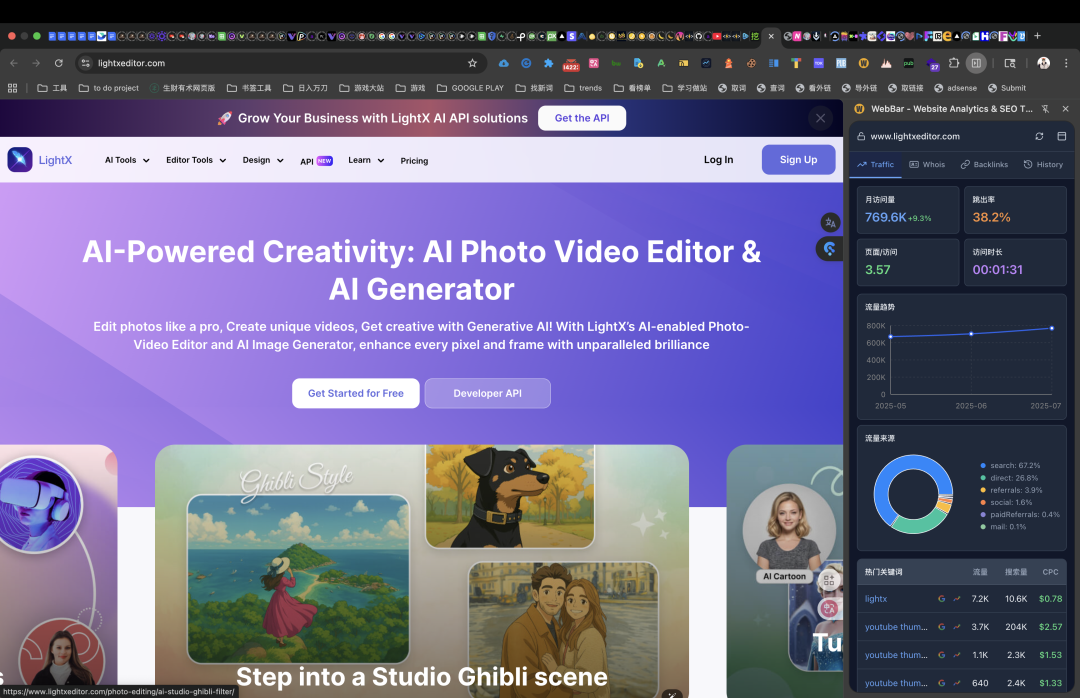Switch to the History tab

pyautogui.click(x=1043, y=165)
